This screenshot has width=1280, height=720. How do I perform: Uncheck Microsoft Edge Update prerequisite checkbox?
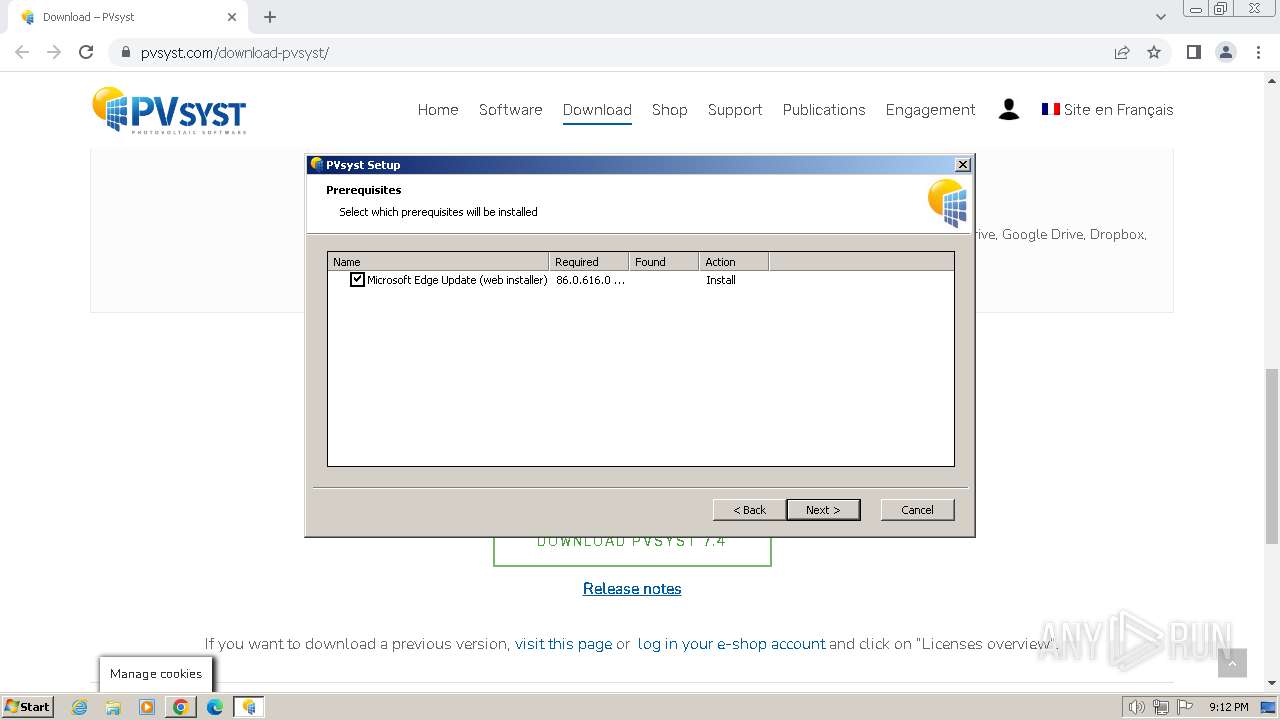pos(357,280)
